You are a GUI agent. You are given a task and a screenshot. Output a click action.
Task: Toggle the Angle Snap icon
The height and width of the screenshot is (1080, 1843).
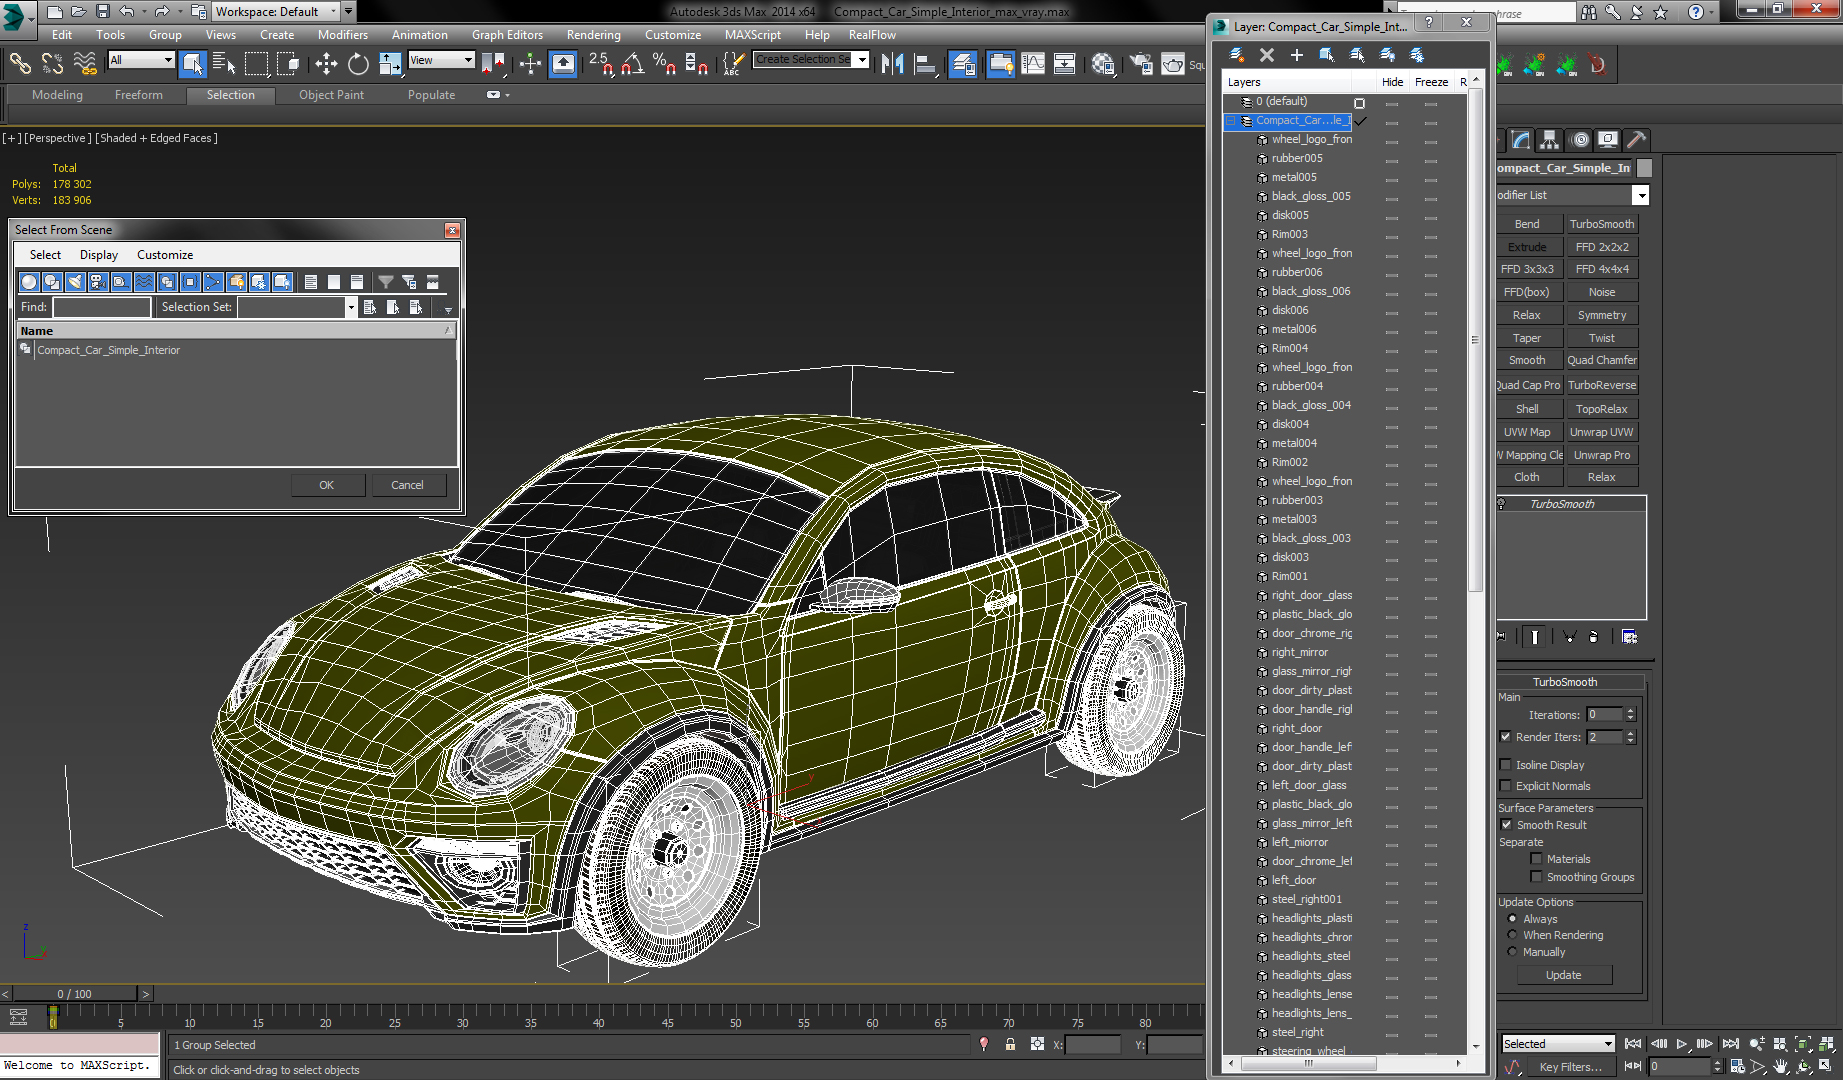pyautogui.click(x=632, y=64)
